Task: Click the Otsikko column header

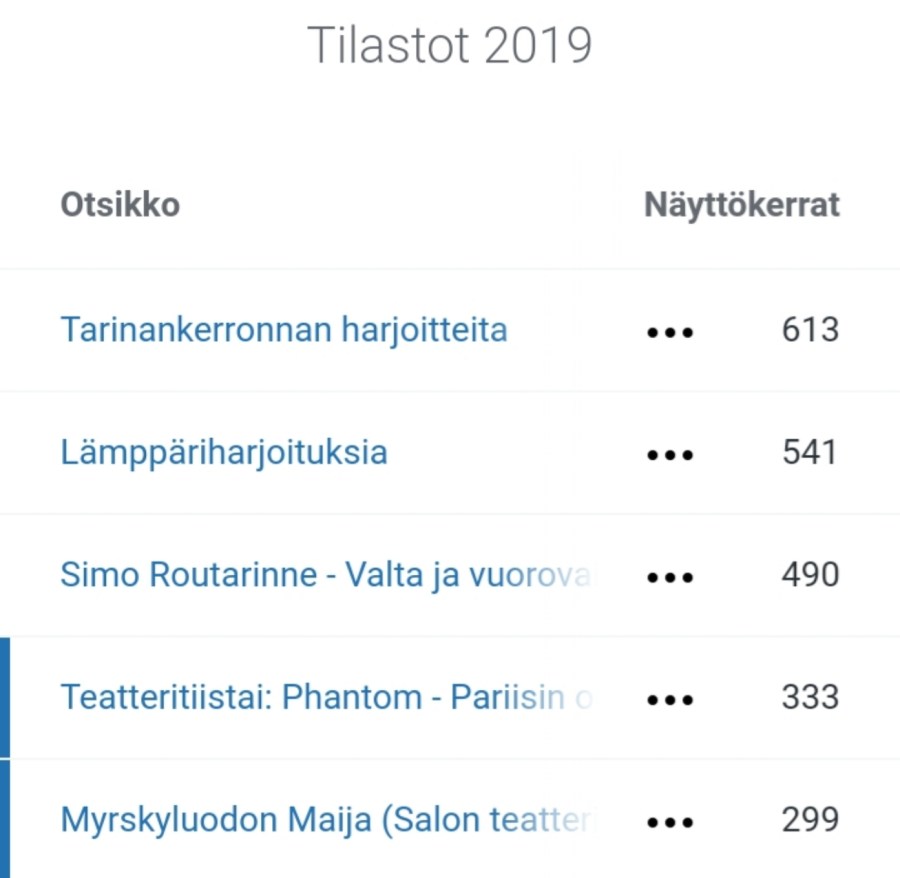Action: pos(120,205)
